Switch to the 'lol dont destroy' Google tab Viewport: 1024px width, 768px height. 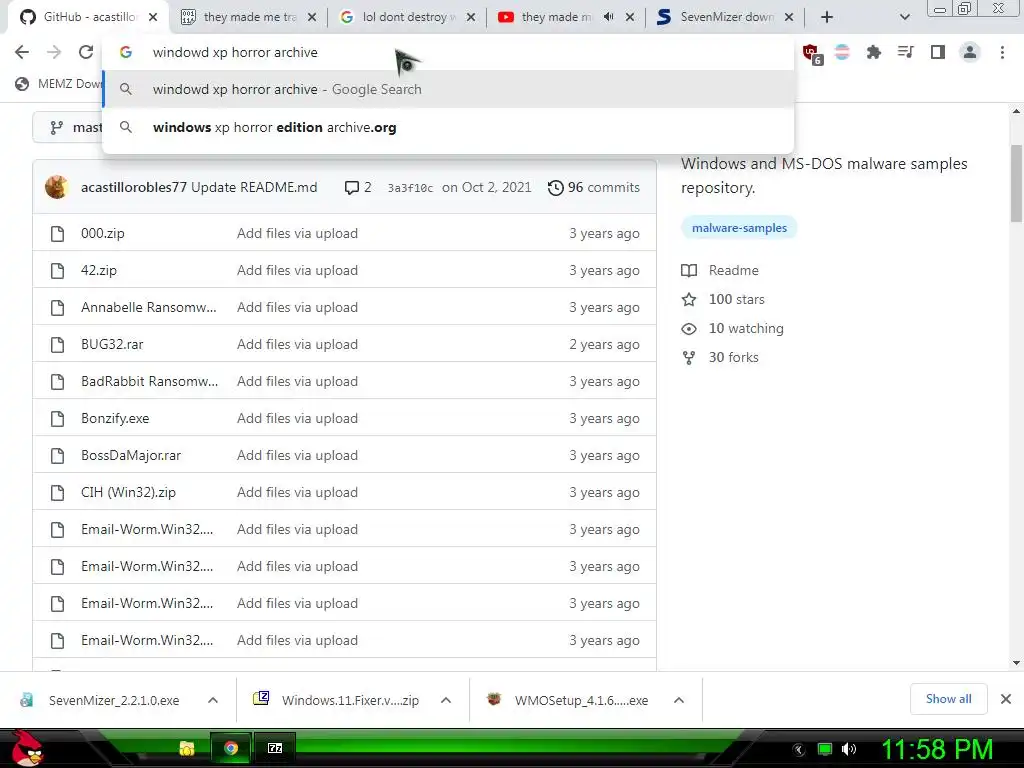[408, 17]
